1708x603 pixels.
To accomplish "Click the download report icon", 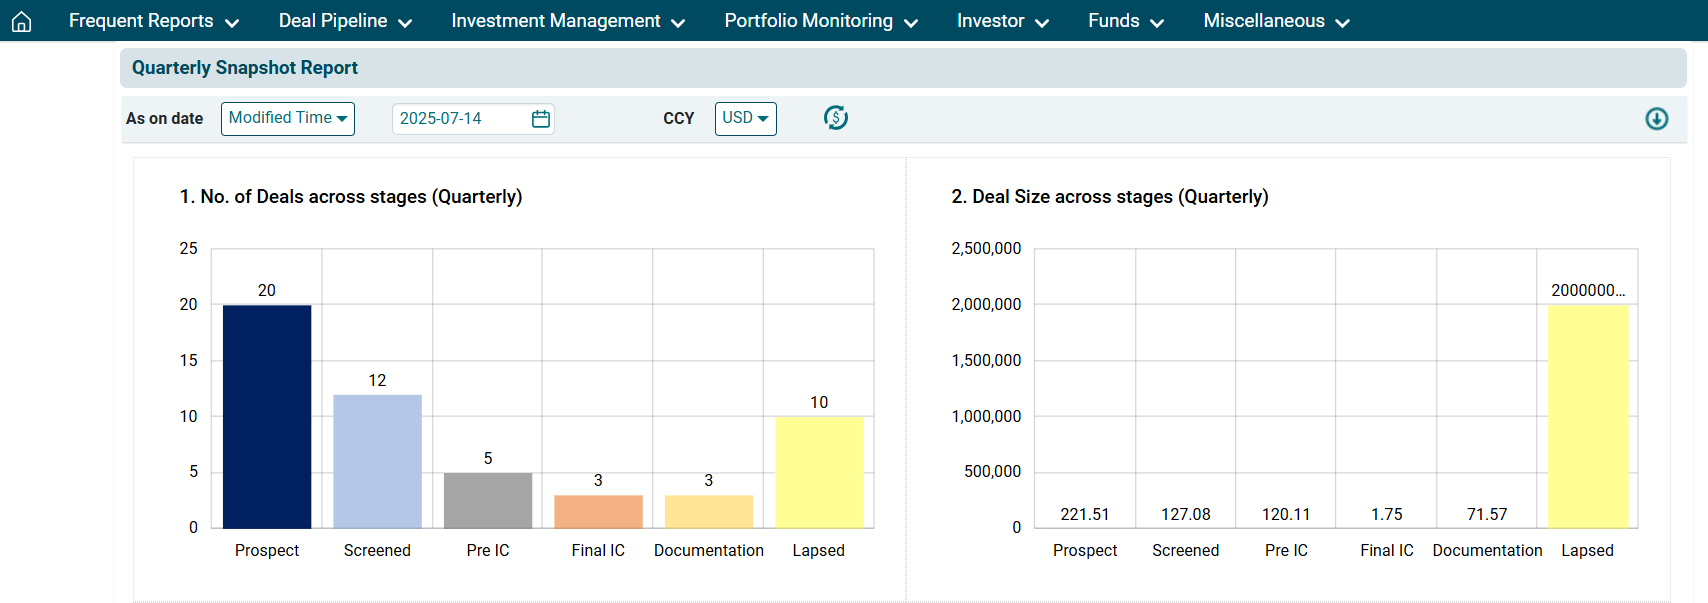I will tap(1656, 119).
